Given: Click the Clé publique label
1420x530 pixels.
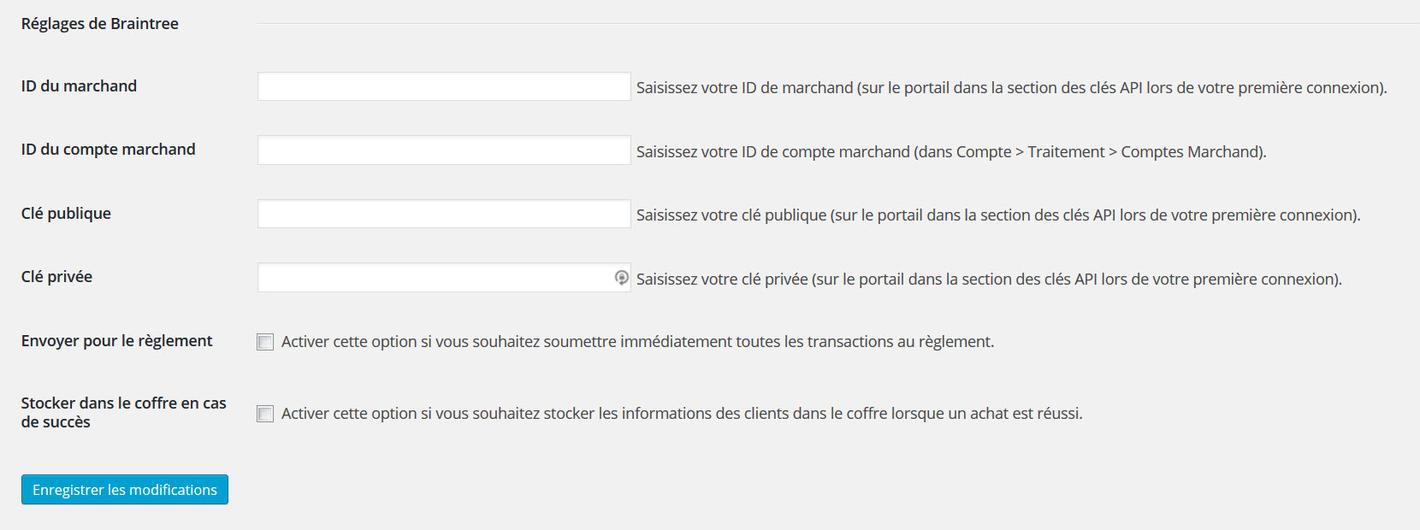Looking at the screenshot, I should click(66, 213).
